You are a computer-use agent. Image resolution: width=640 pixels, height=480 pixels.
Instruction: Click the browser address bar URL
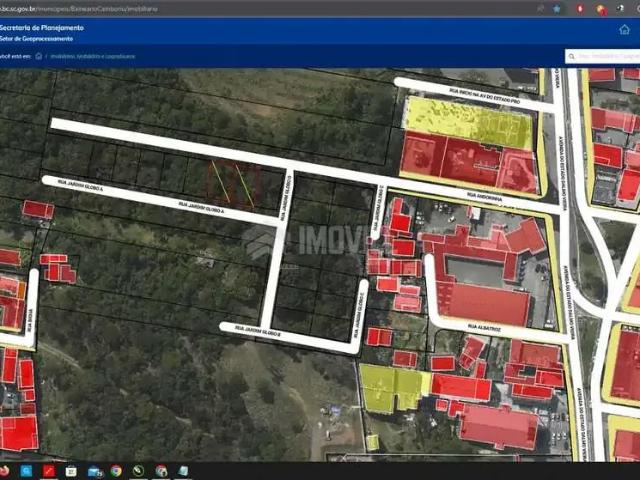78,9
